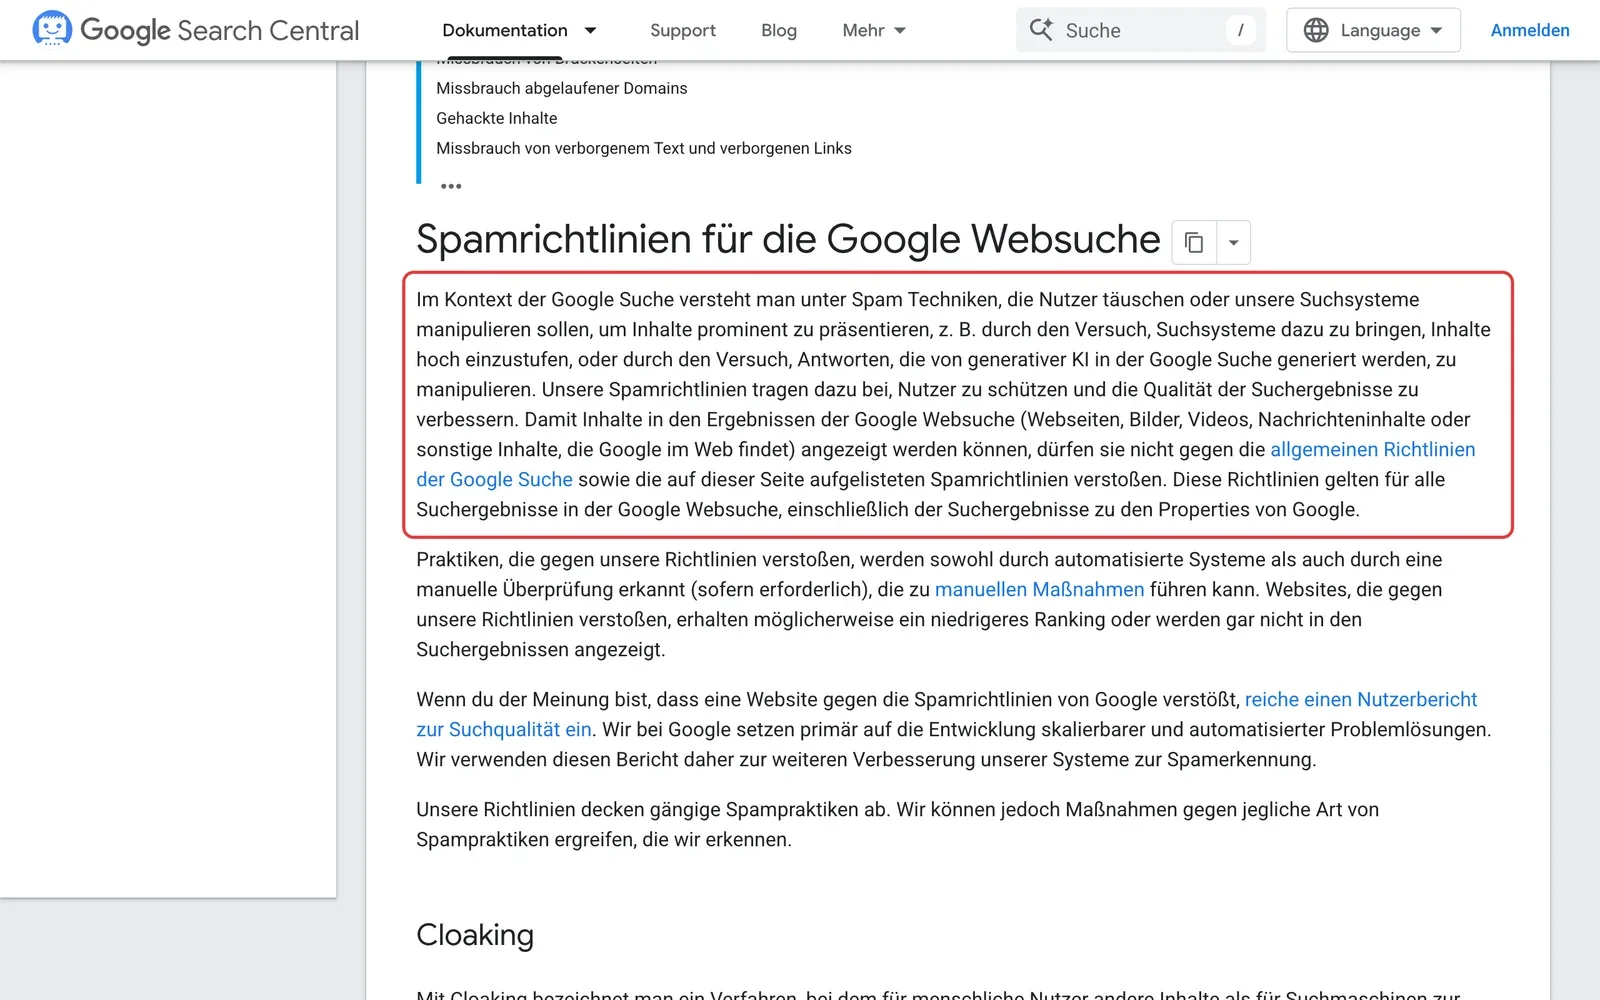This screenshot has width=1600, height=1000.
Task: Expand the Mehr menu
Action: click(x=874, y=30)
